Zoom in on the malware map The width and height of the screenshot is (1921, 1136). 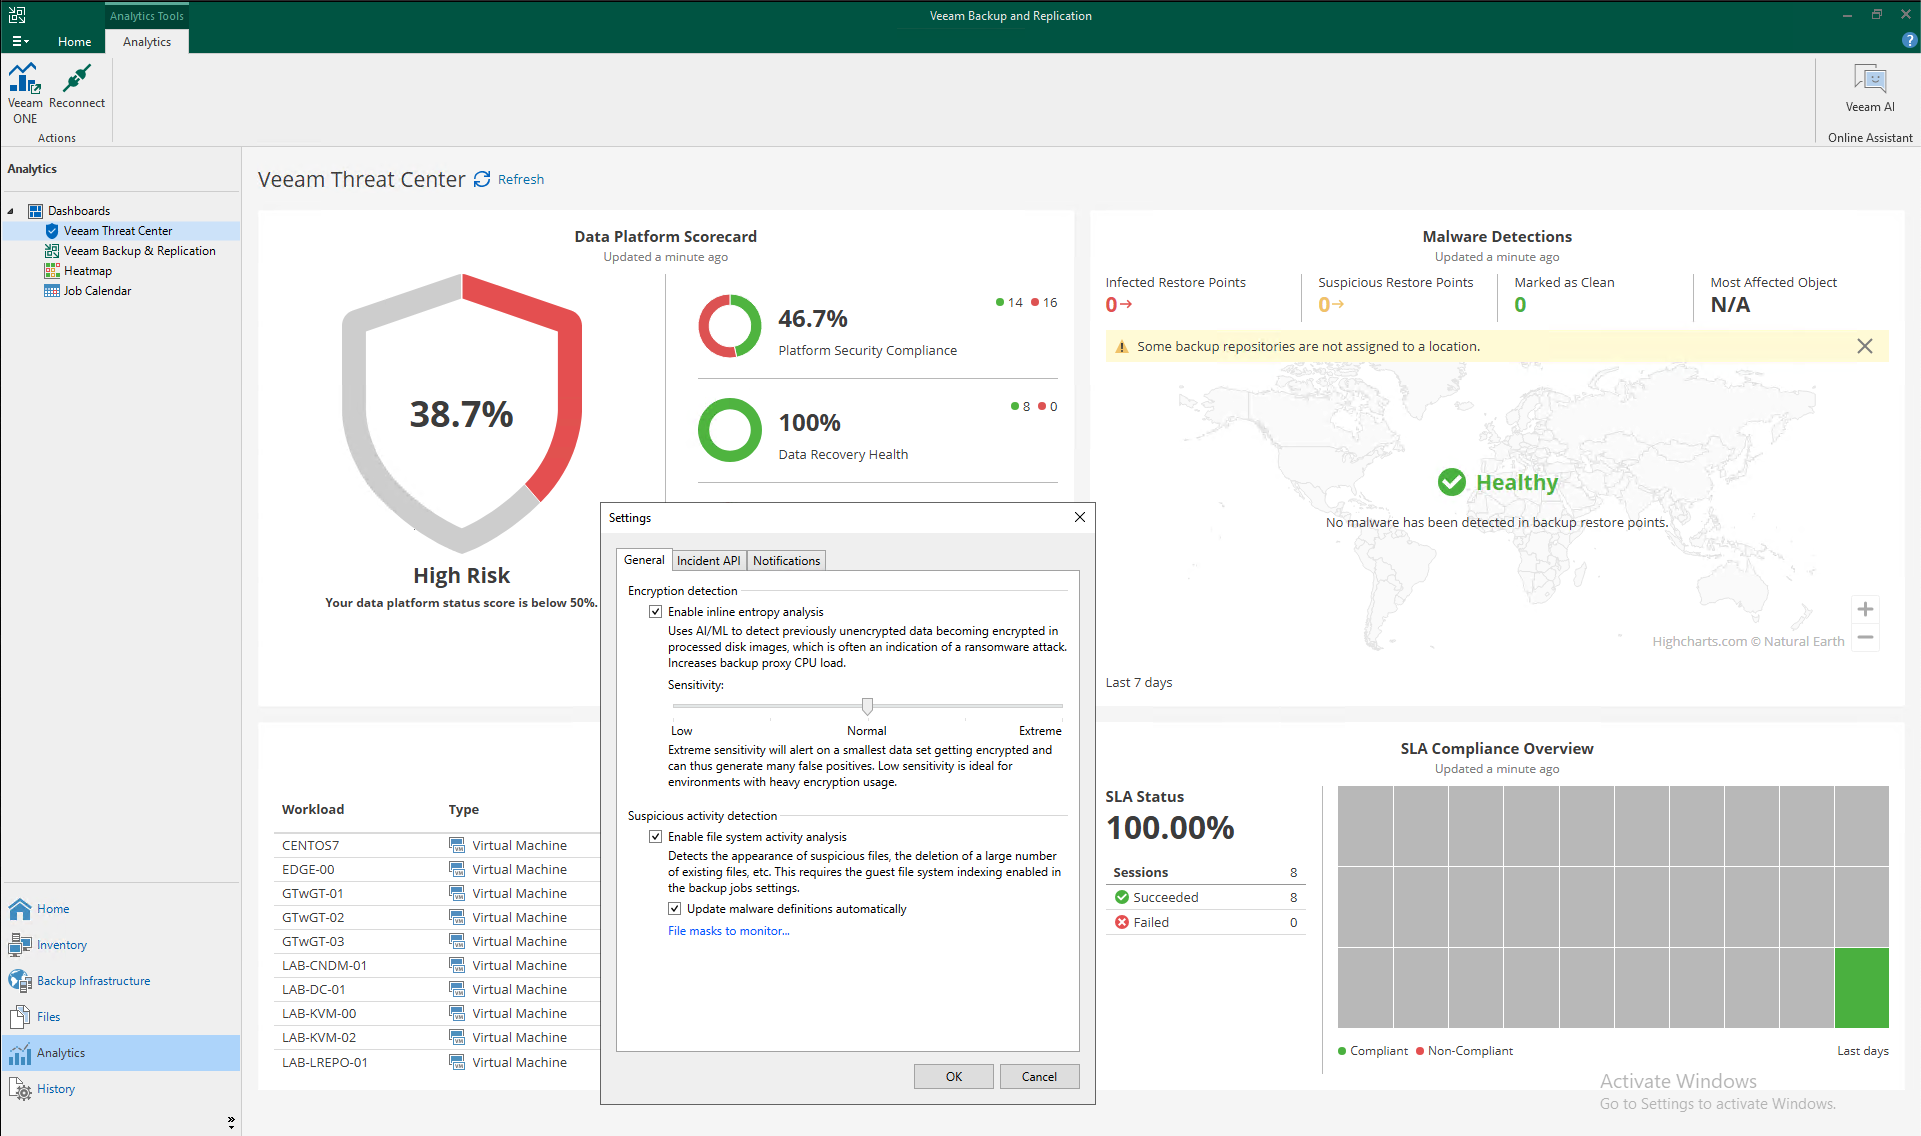[x=1864, y=609]
